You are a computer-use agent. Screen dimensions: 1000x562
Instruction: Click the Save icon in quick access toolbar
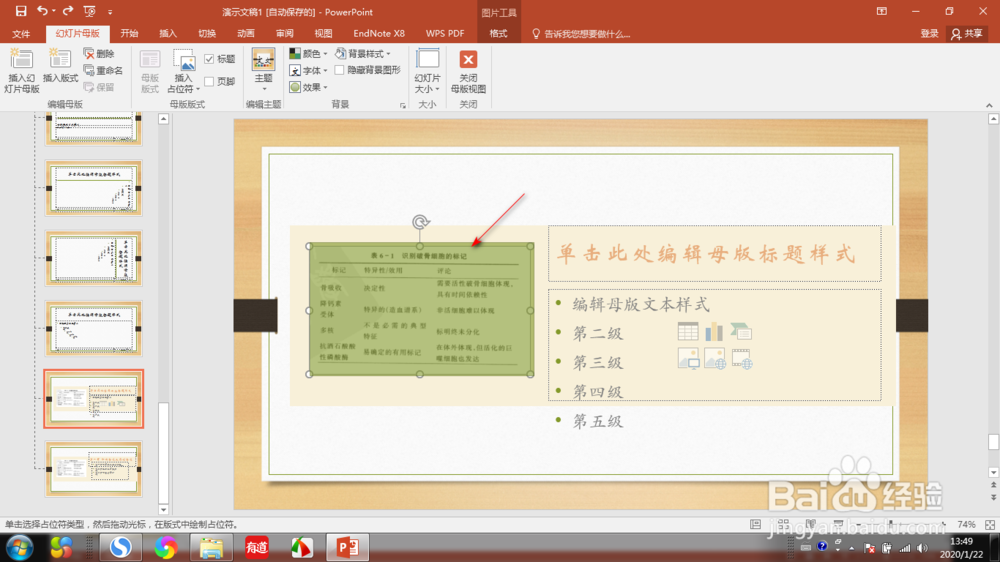(x=20, y=11)
